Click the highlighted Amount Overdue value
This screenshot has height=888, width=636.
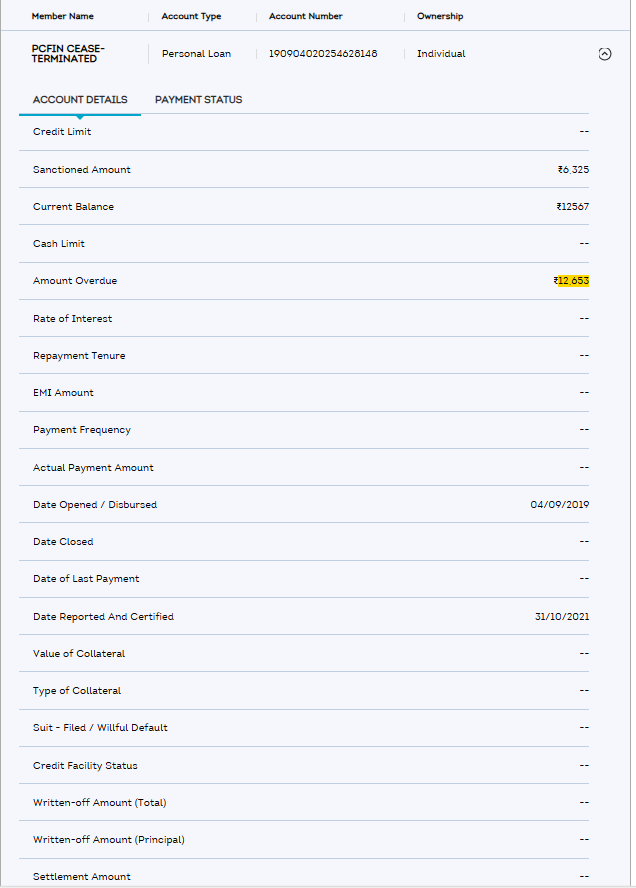572,282
